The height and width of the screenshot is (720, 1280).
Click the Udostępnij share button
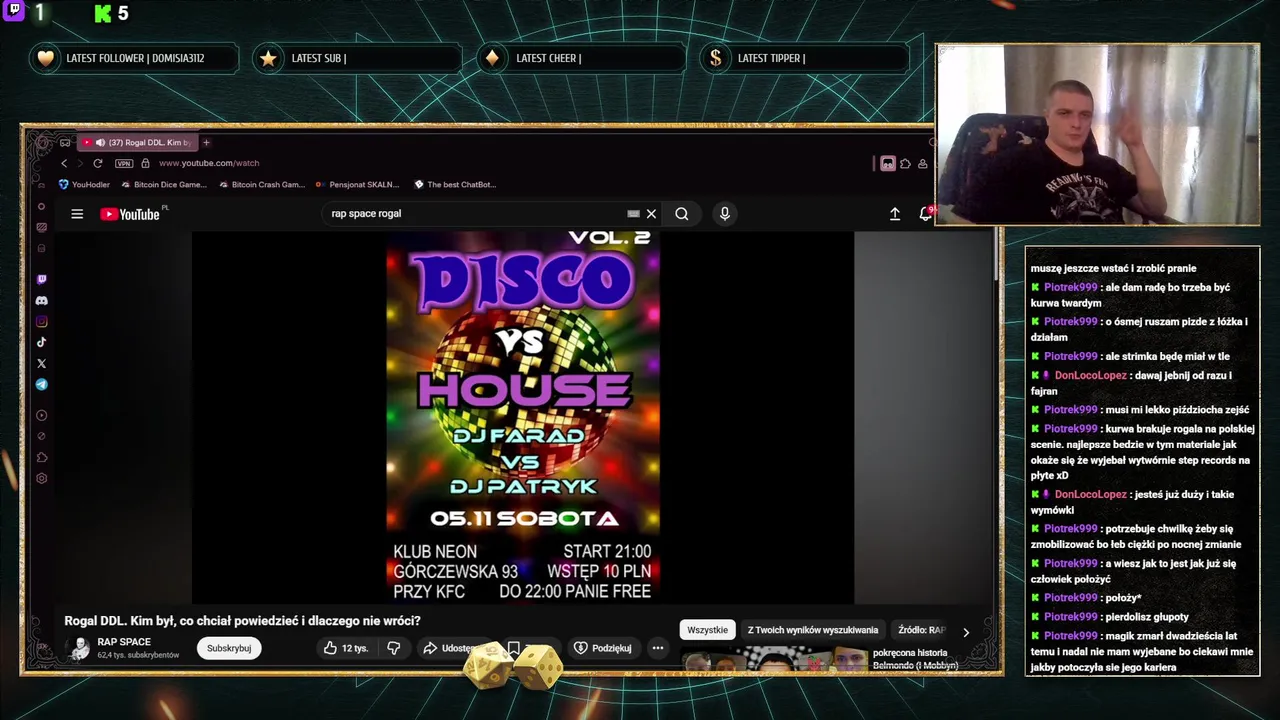(x=450, y=648)
